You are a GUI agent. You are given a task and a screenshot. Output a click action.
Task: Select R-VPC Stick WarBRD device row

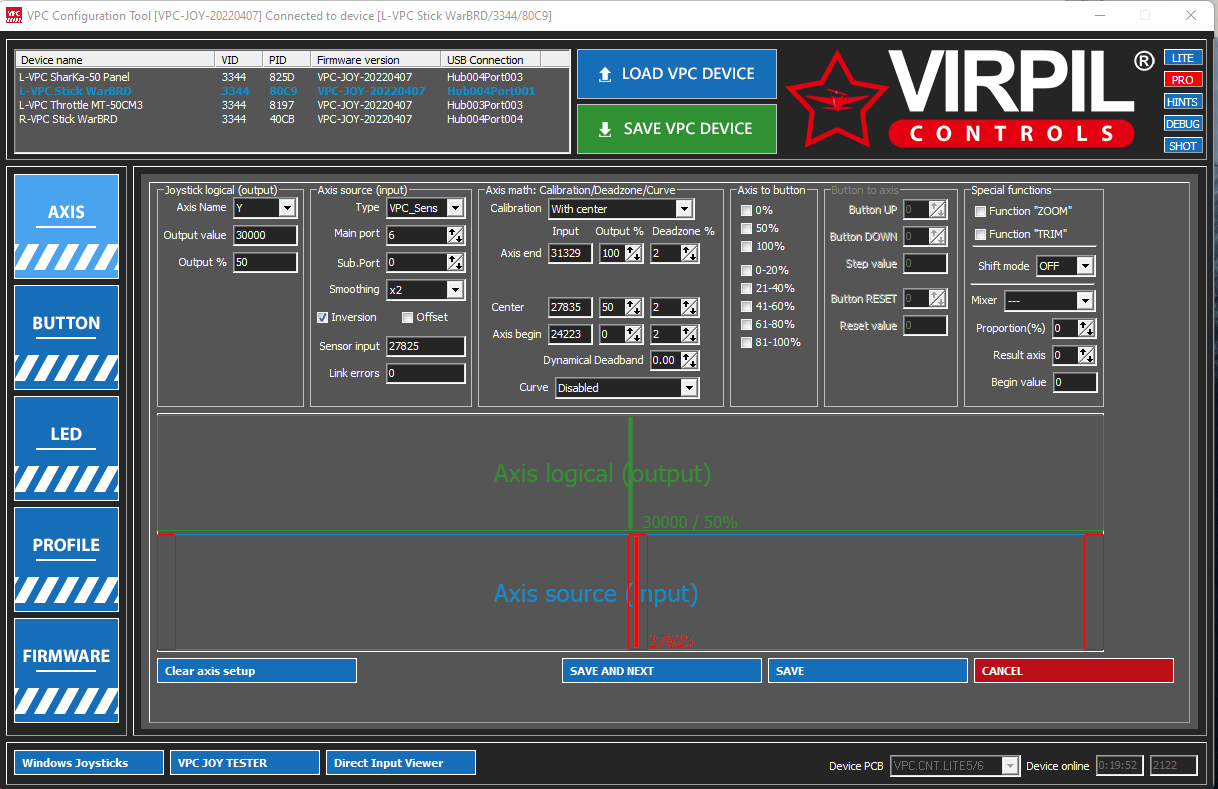coord(292,119)
